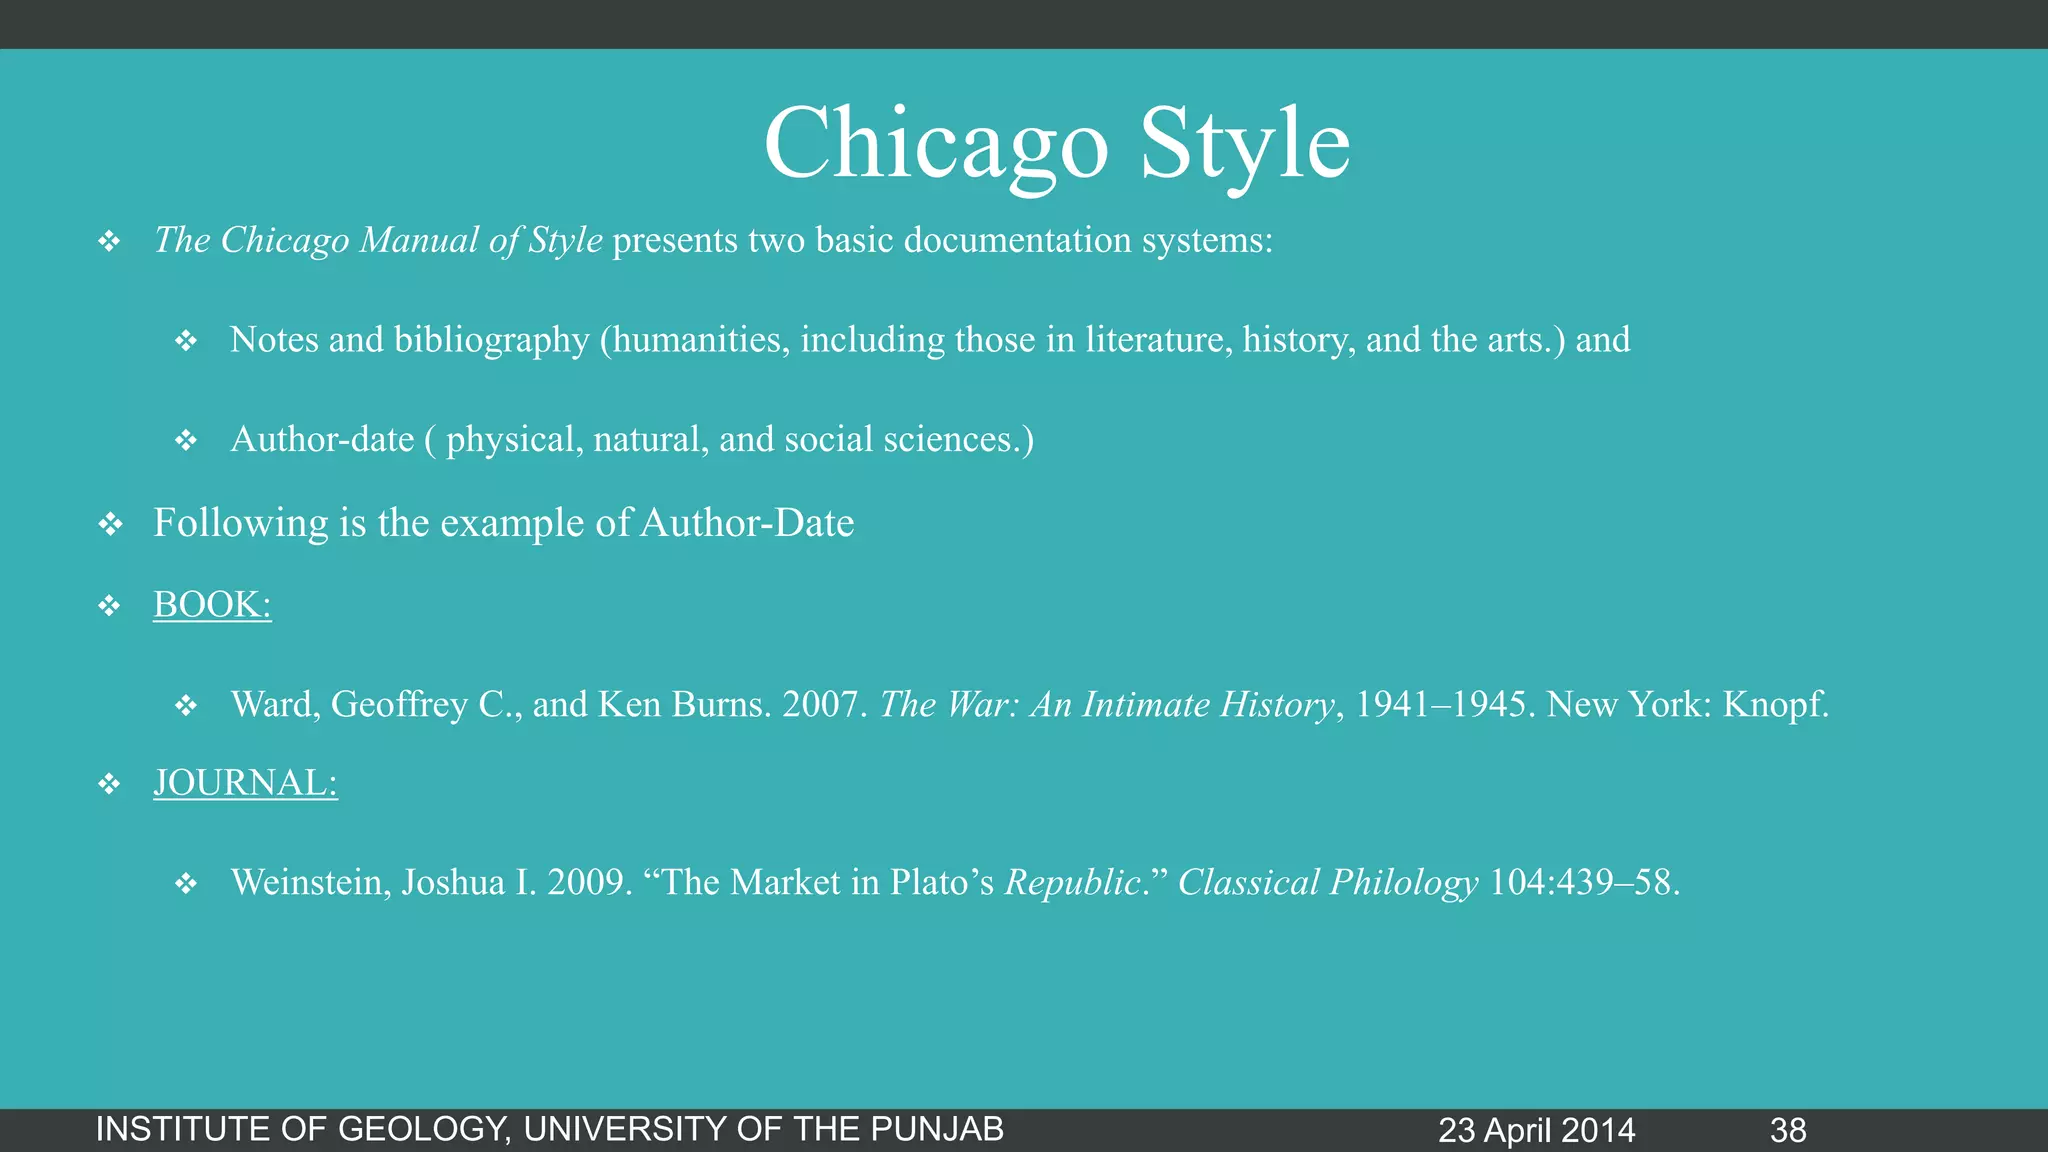Click the diamond bullet before 'Author-date'
This screenshot has width=2048, height=1152.
(186, 440)
